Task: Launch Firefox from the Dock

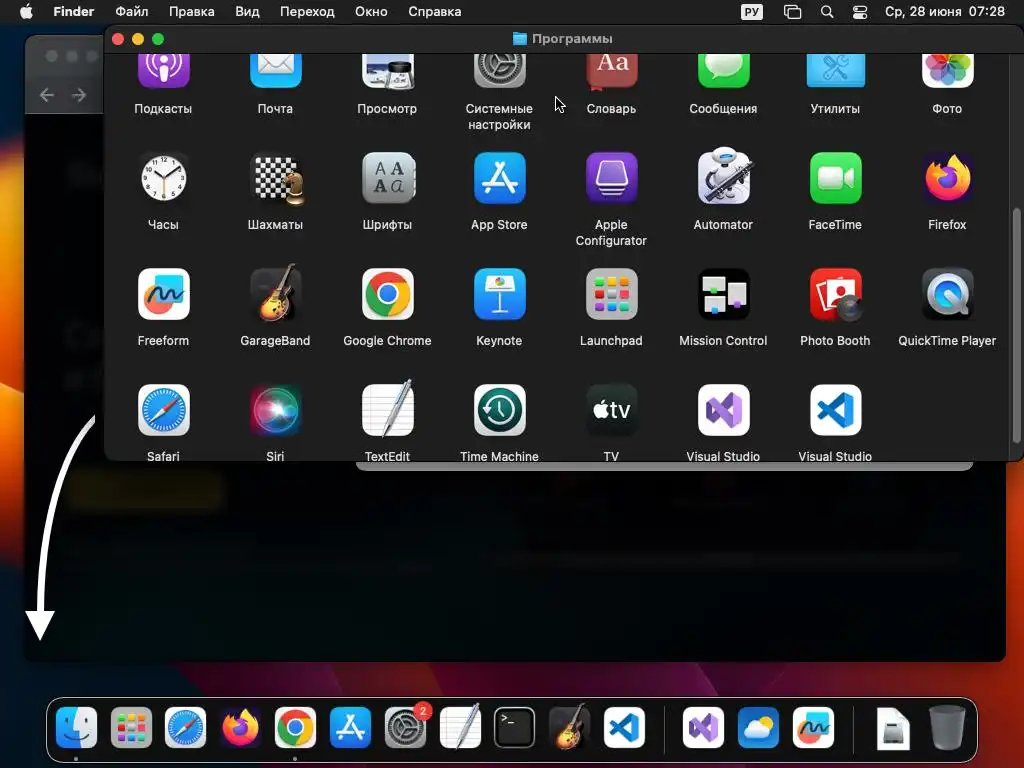Action: 240,727
